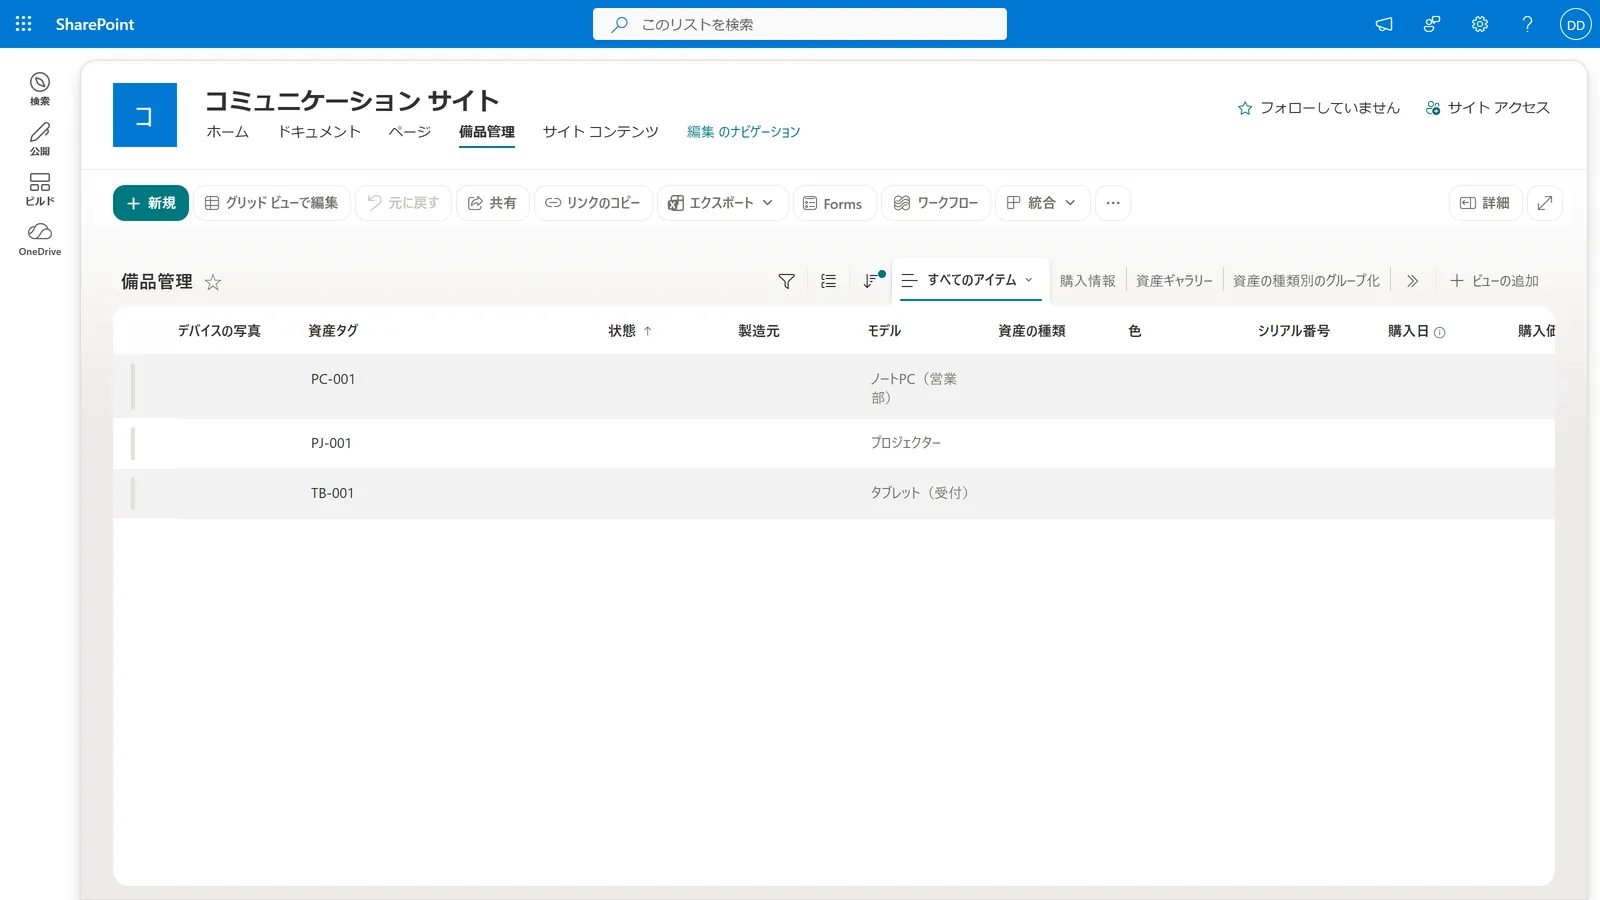Open the settings gear icon
Image resolution: width=1600 pixels, height=900 pixels.
[x=1480, y=24]
